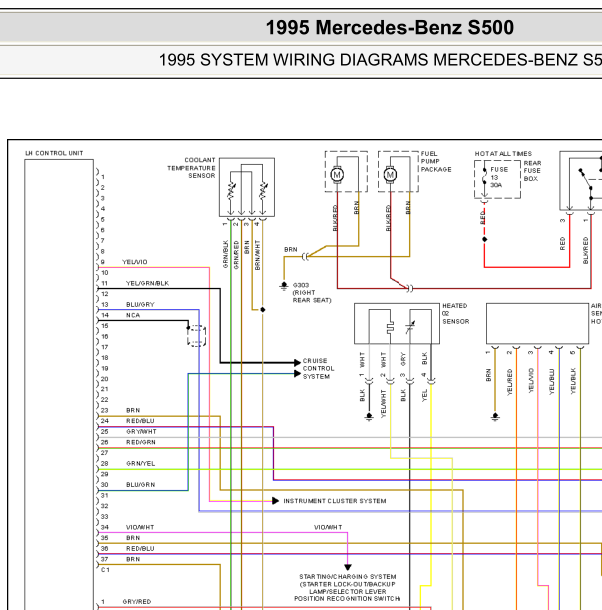Click the vertical "YEL/WHT" wire label

(383, 404)
